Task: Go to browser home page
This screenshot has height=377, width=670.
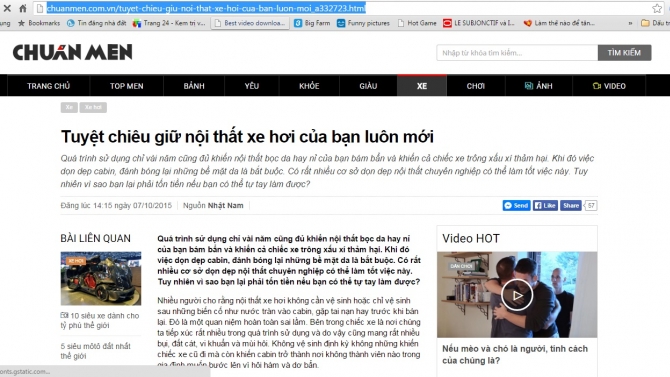Action: tap(23, 8)
